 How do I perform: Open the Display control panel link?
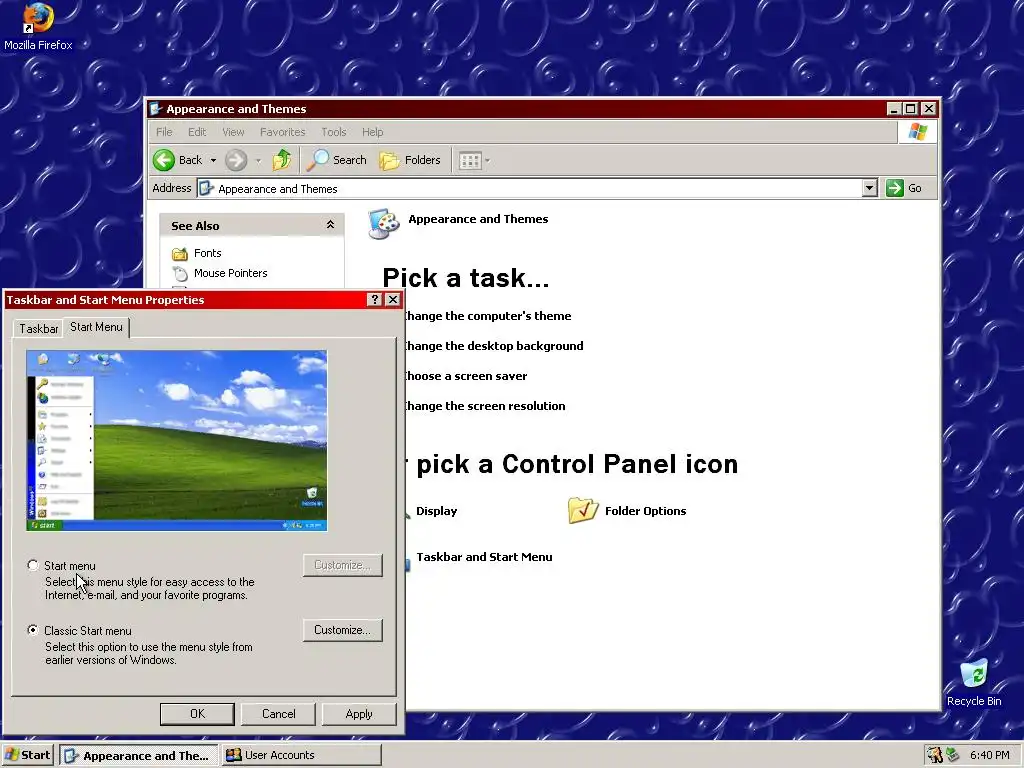pyautogui.click(x=436, y=511)
